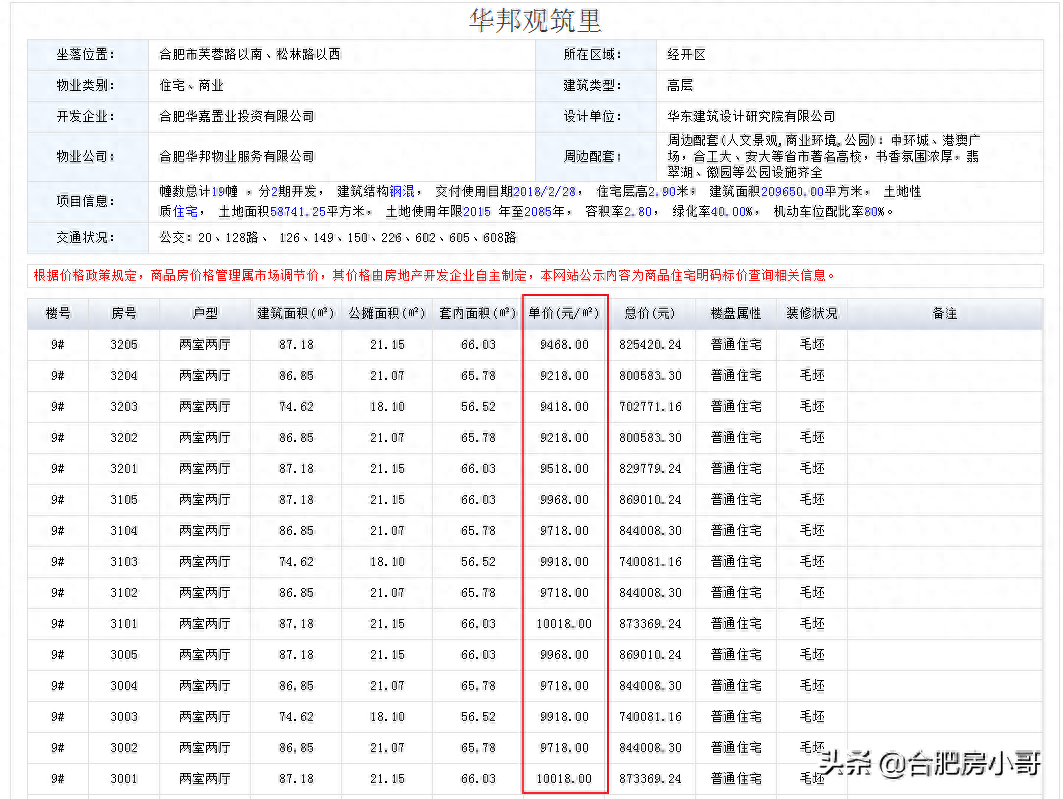
Task: Select the 坐落位置 label
Action: click(85, 55)
